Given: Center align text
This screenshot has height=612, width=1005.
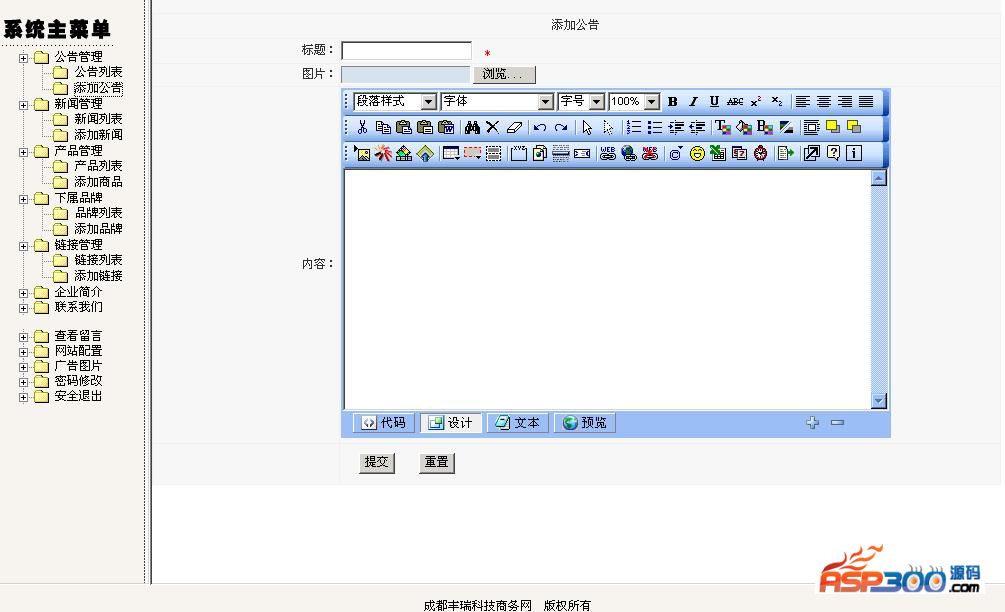Looking at the screenshot, I should pos(824,101).
